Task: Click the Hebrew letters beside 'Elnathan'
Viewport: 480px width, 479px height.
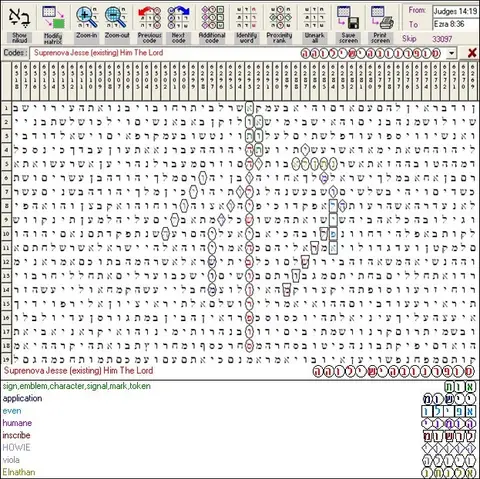Action: [x=449, y=473]
